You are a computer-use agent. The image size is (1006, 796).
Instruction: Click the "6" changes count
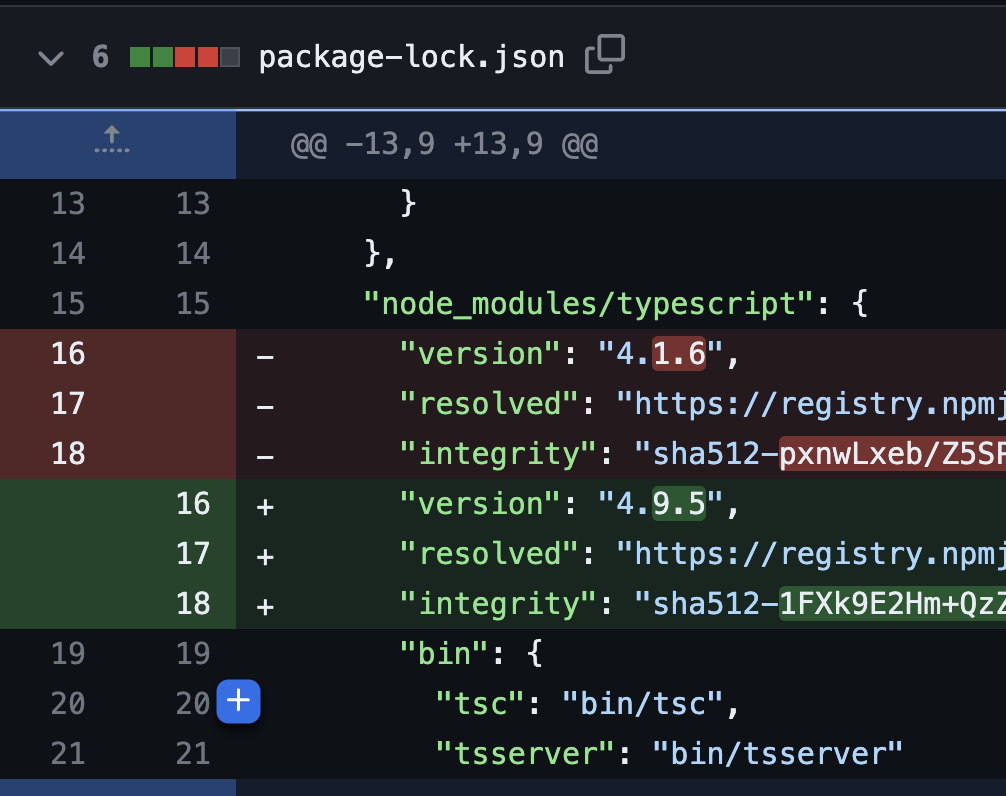[100, 57]
